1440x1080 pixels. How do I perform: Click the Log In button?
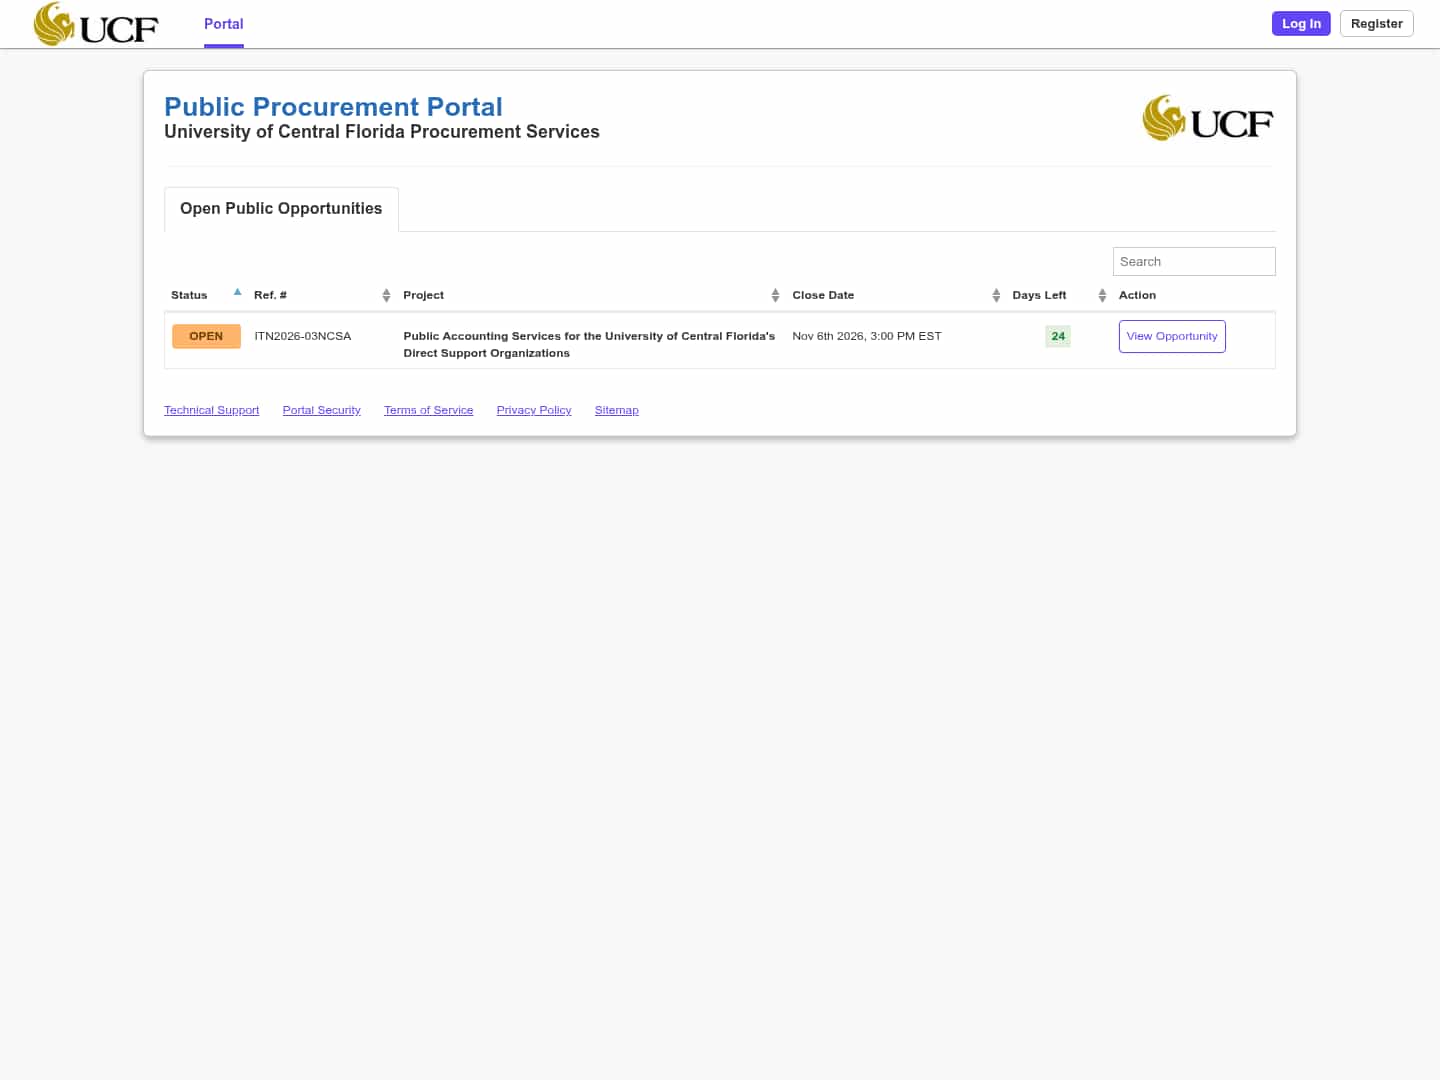point(1301,23)
